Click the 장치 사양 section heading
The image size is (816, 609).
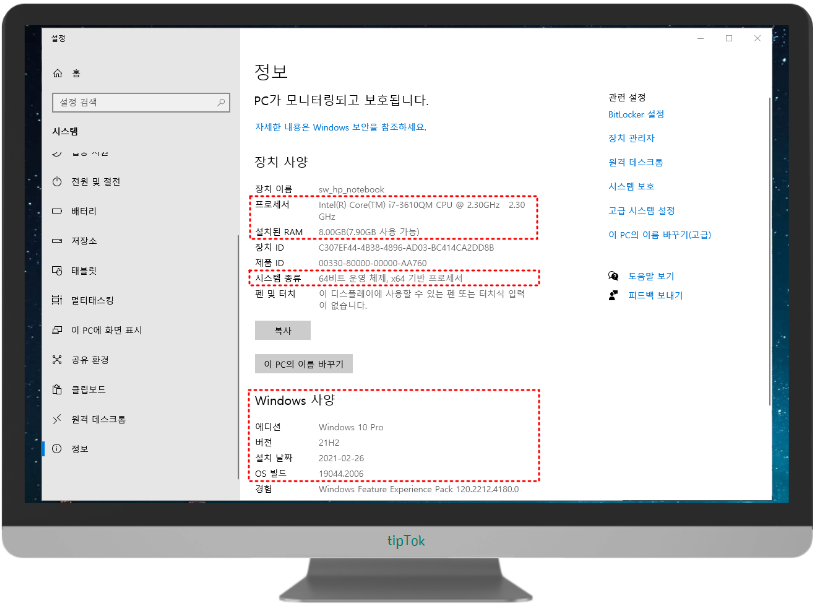pyautogui.click(x=281, y=162)
